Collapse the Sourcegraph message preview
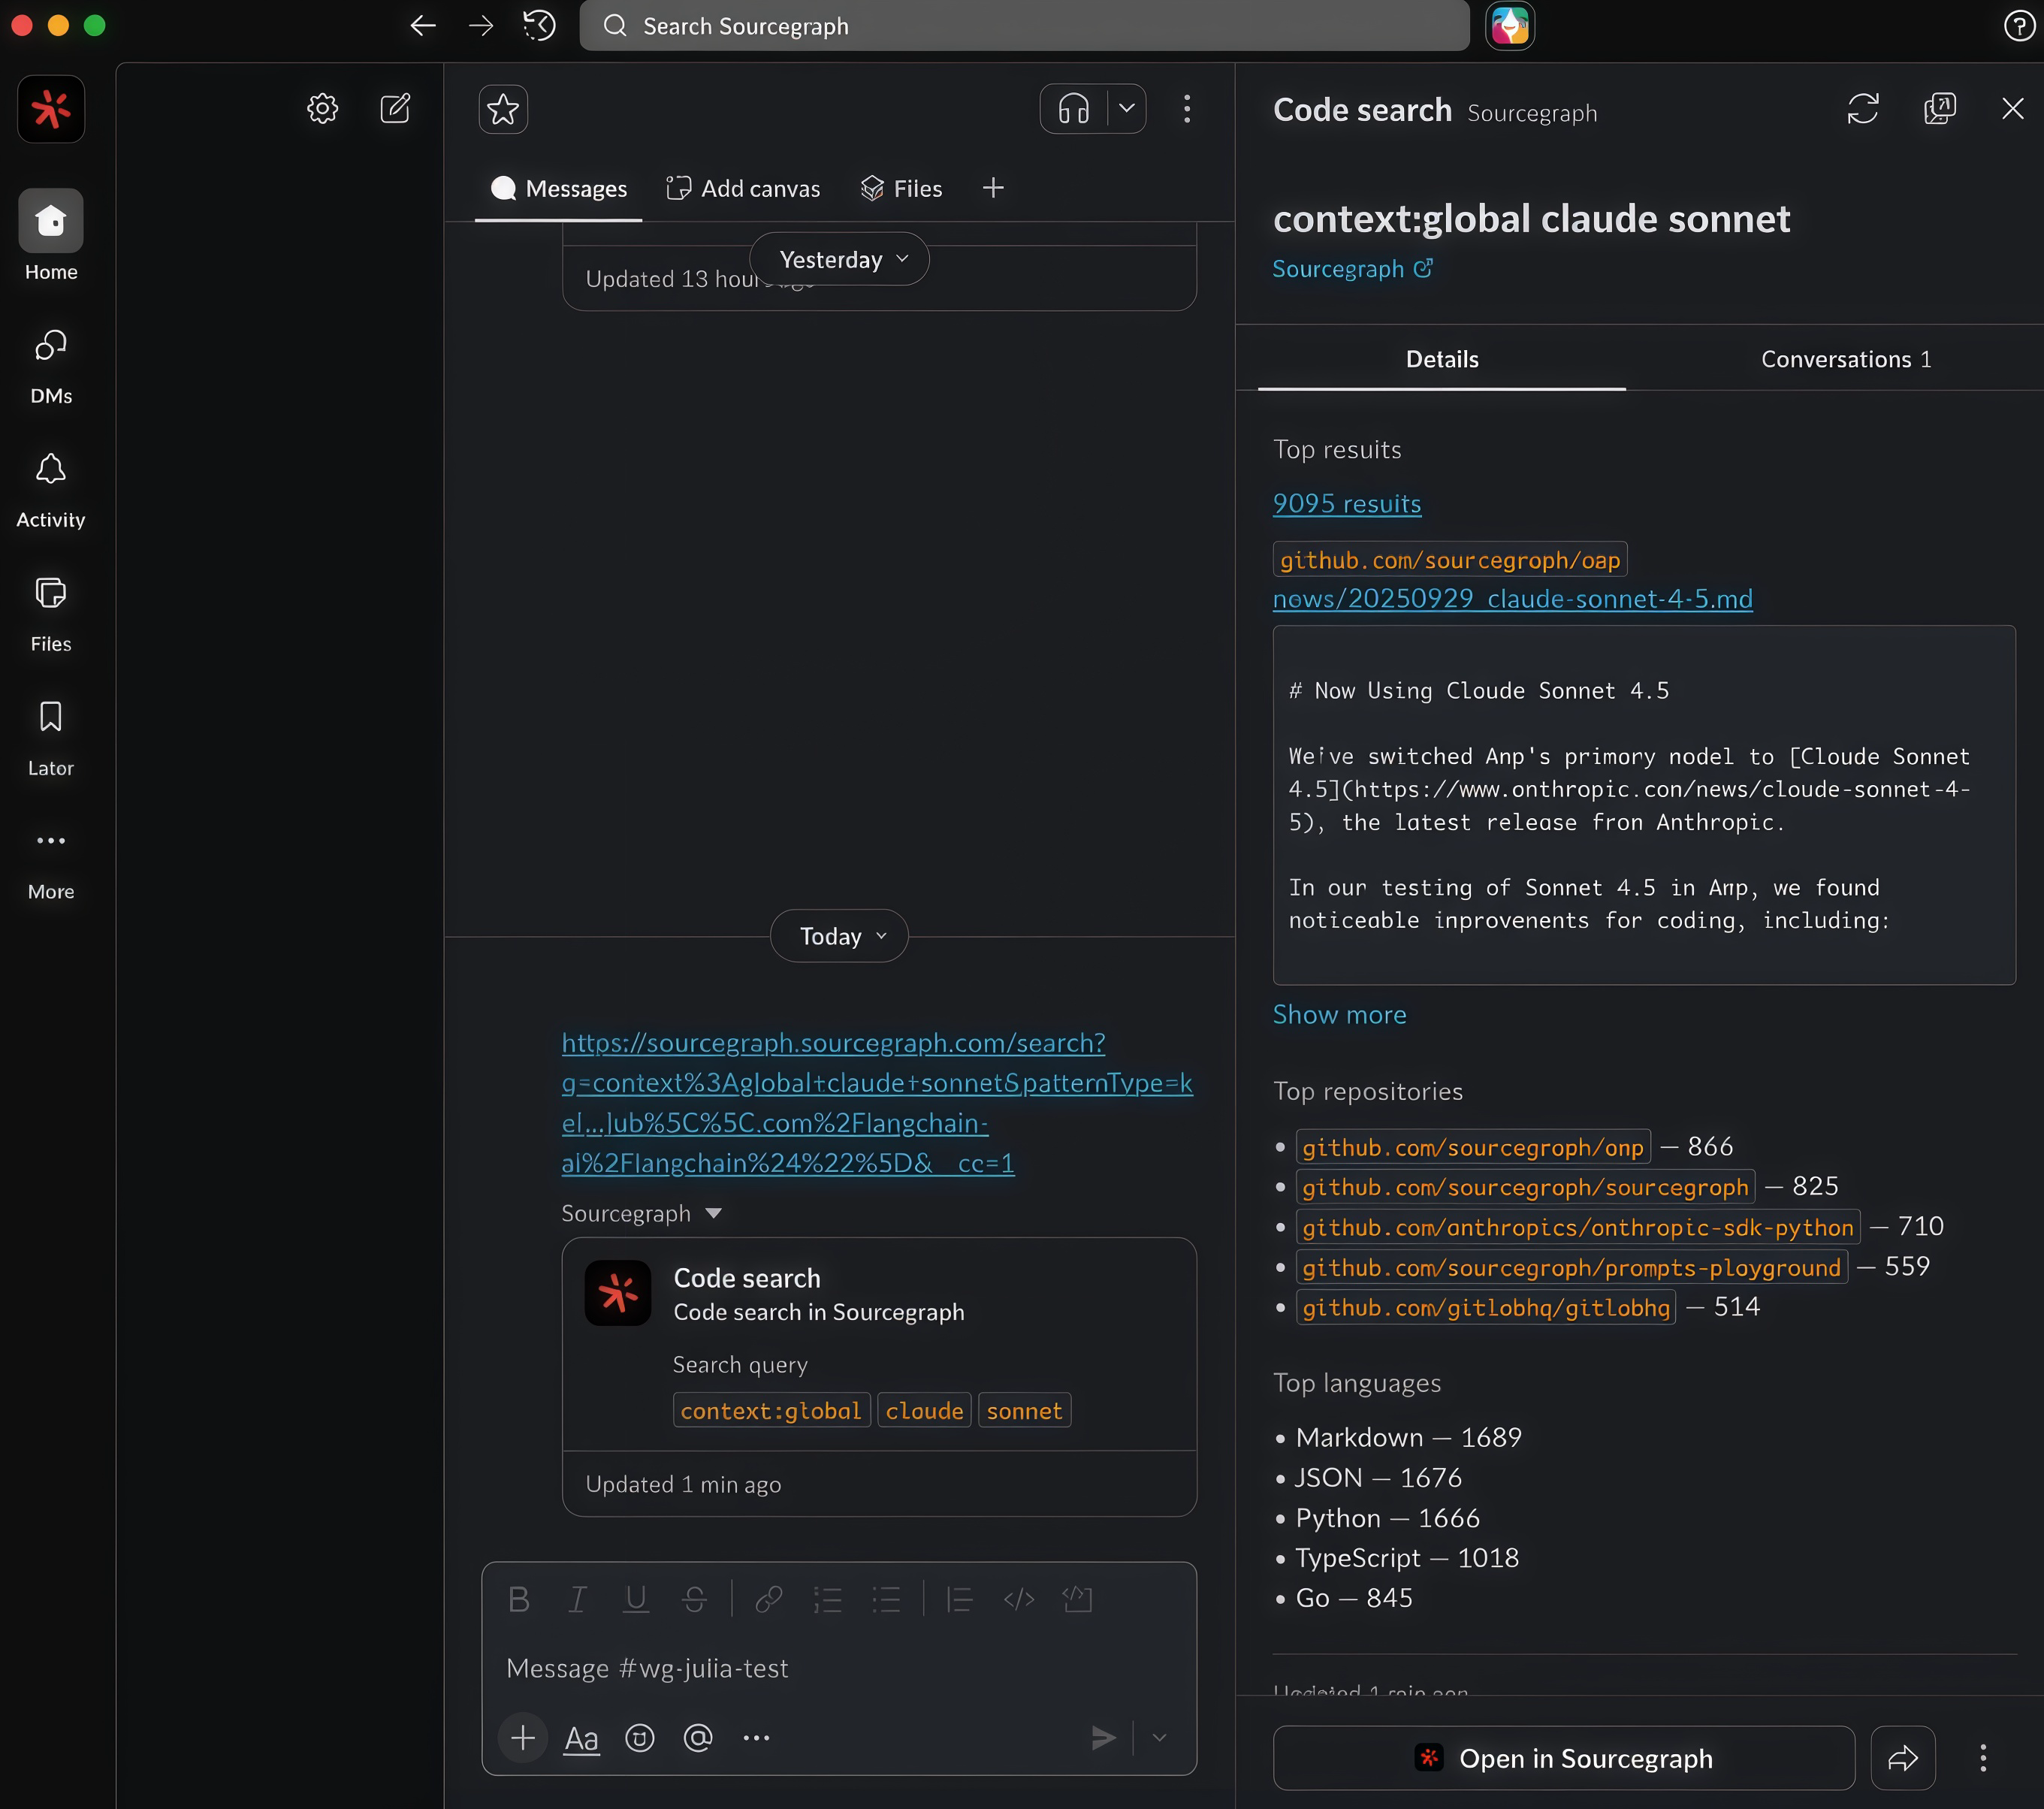 [714, 1213]
